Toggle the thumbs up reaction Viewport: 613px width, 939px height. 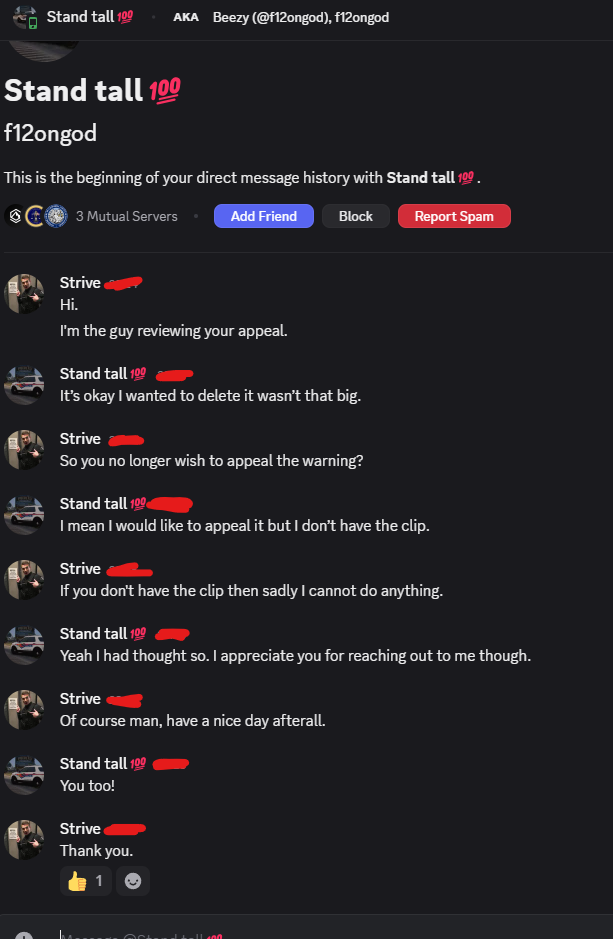click(86, 881)
